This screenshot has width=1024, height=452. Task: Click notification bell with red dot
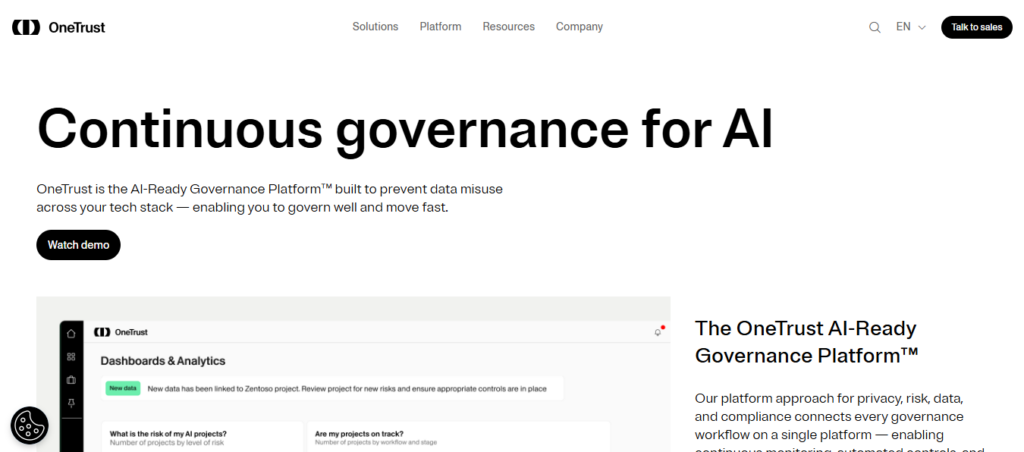pyautogui.click(x=658, y=331)
